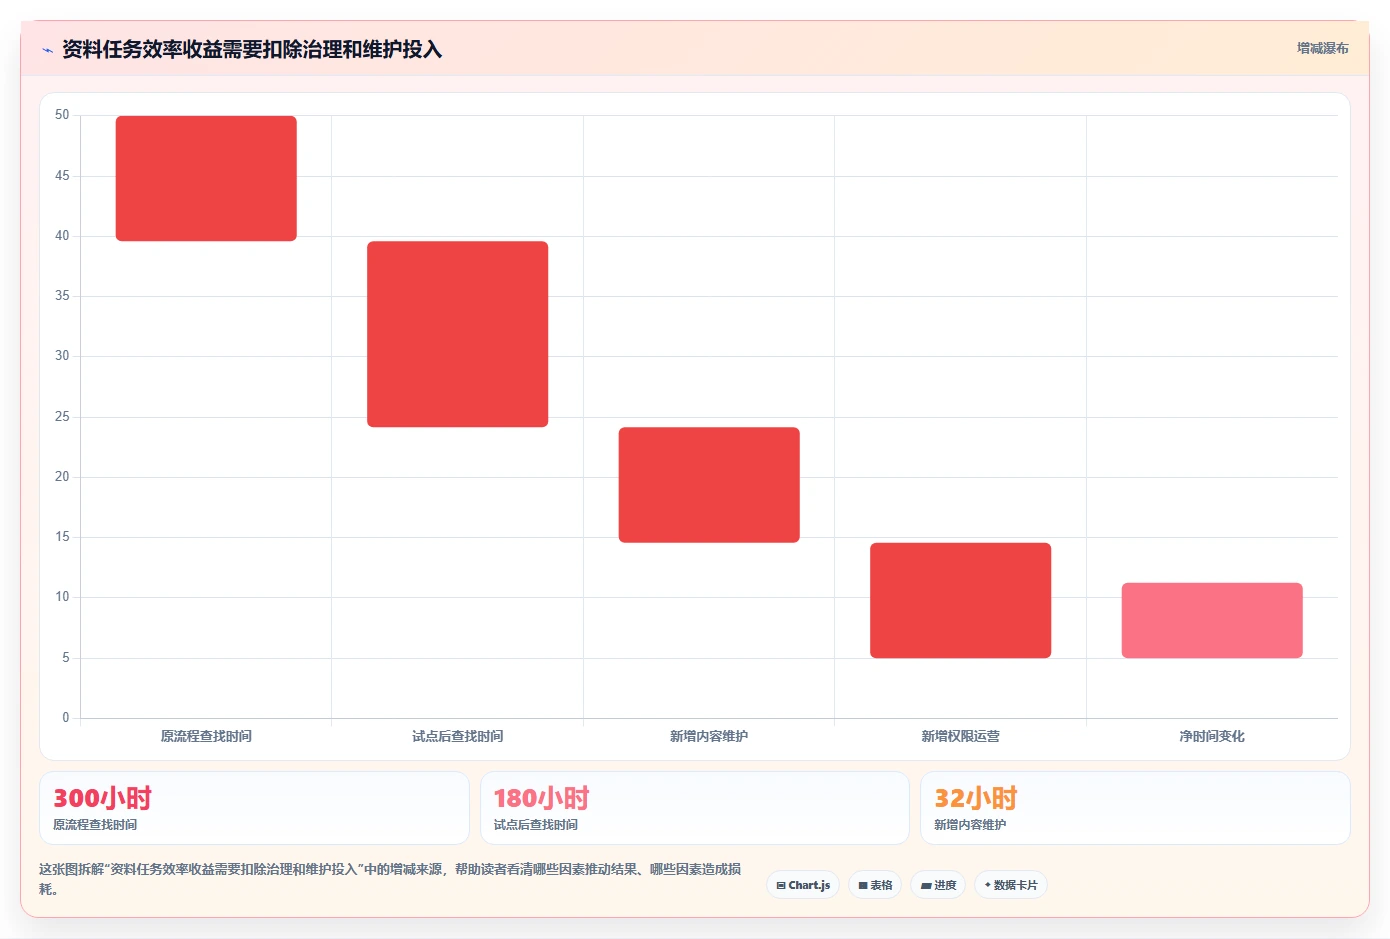The height and width of the screenshot is (939, 1390).
Task: Click the y-axis value 0
Action: [66, 718]
